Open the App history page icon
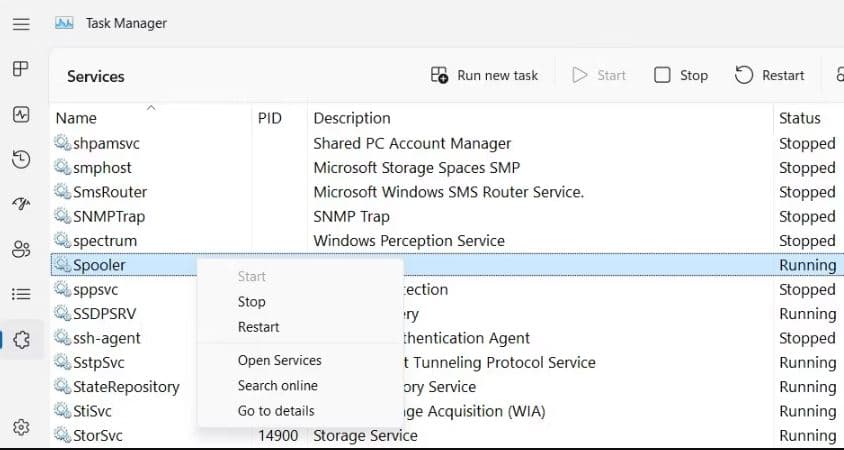 click(20, 159)
